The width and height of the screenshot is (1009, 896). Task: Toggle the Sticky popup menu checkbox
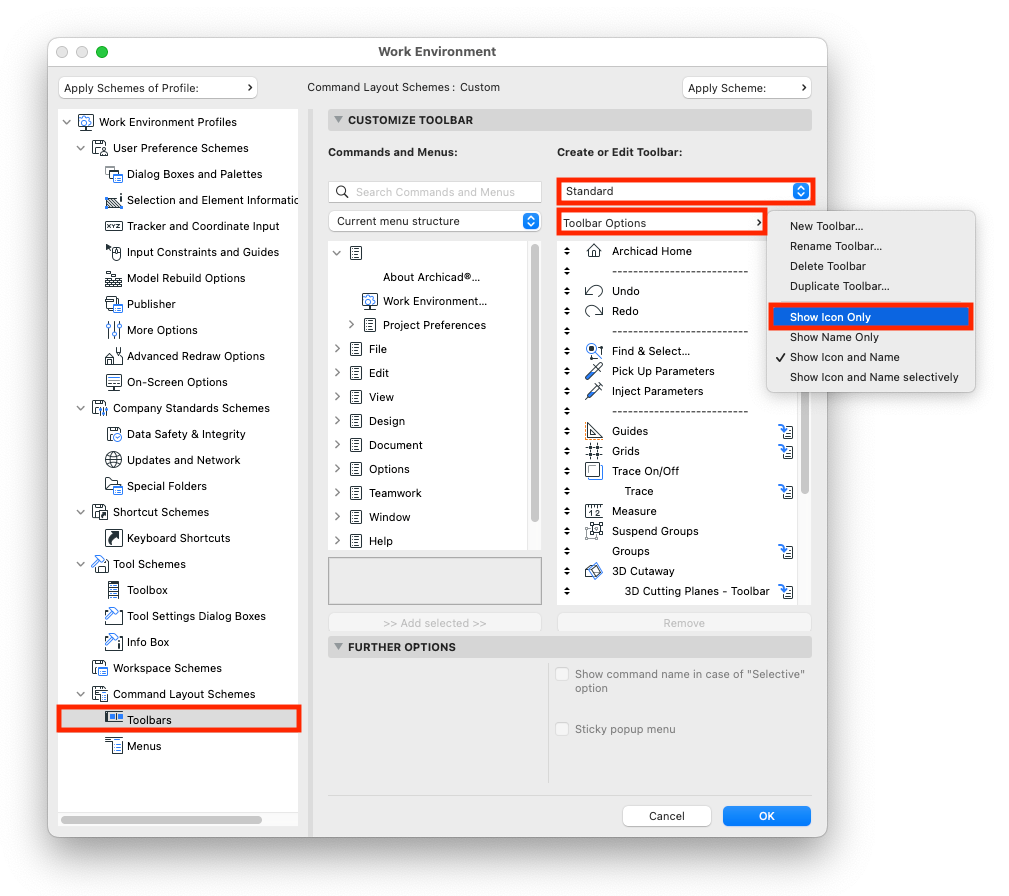coord(563,729)
